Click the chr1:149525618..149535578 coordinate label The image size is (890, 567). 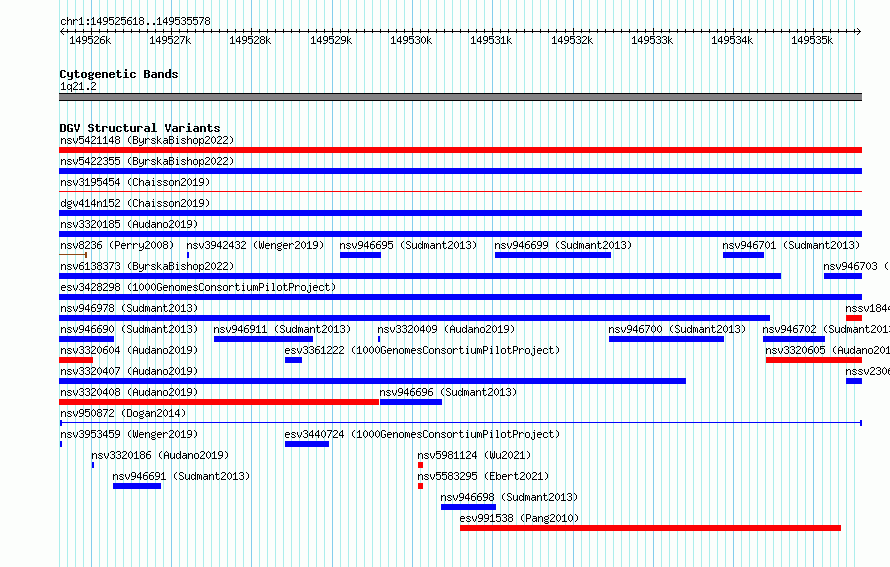click(x=135, y=21)
